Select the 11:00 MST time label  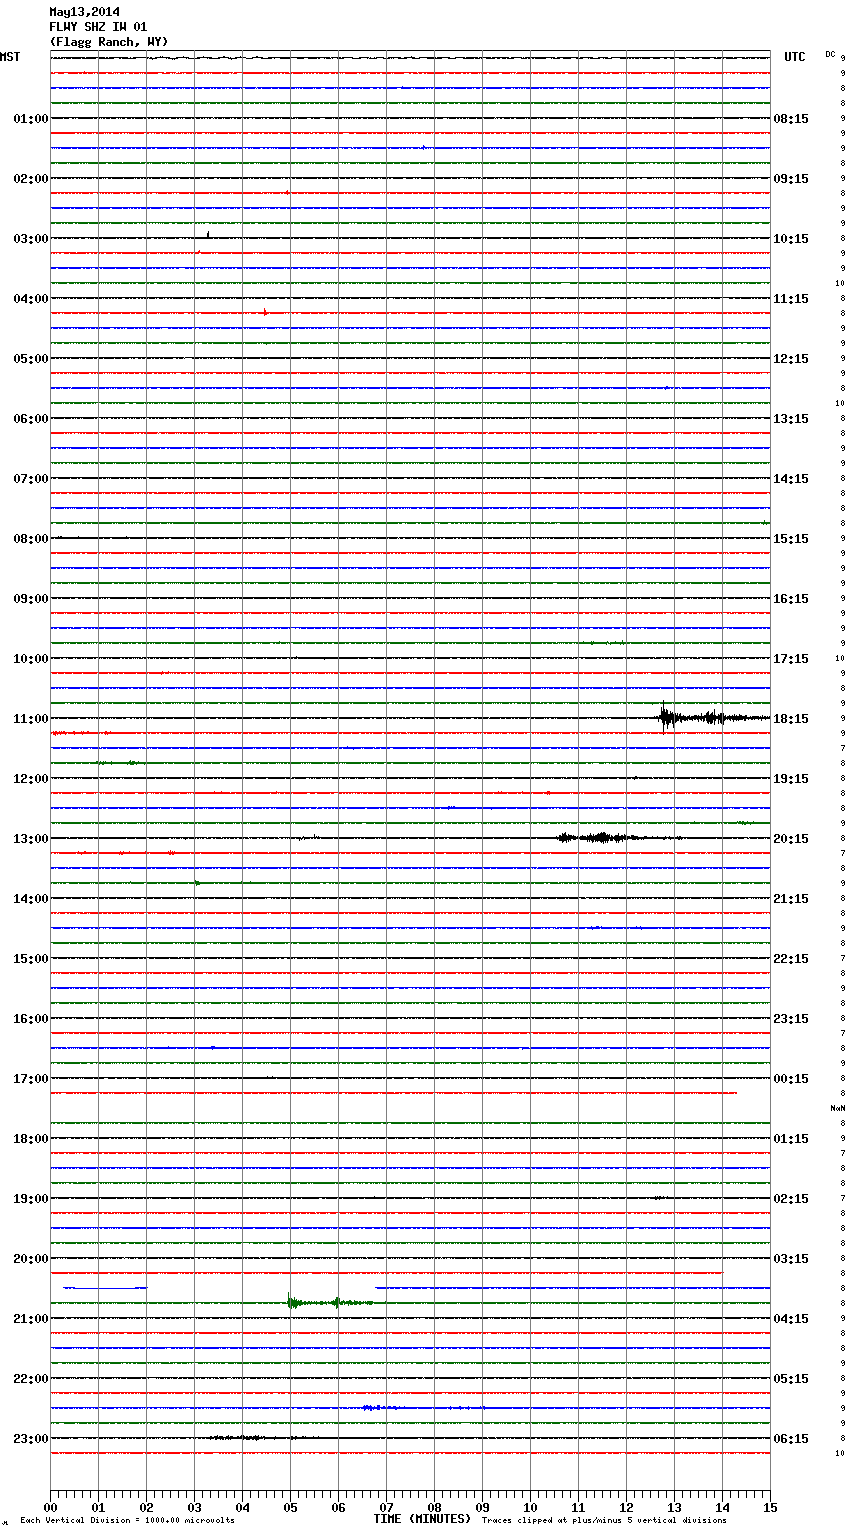click(x=31, y=719)
